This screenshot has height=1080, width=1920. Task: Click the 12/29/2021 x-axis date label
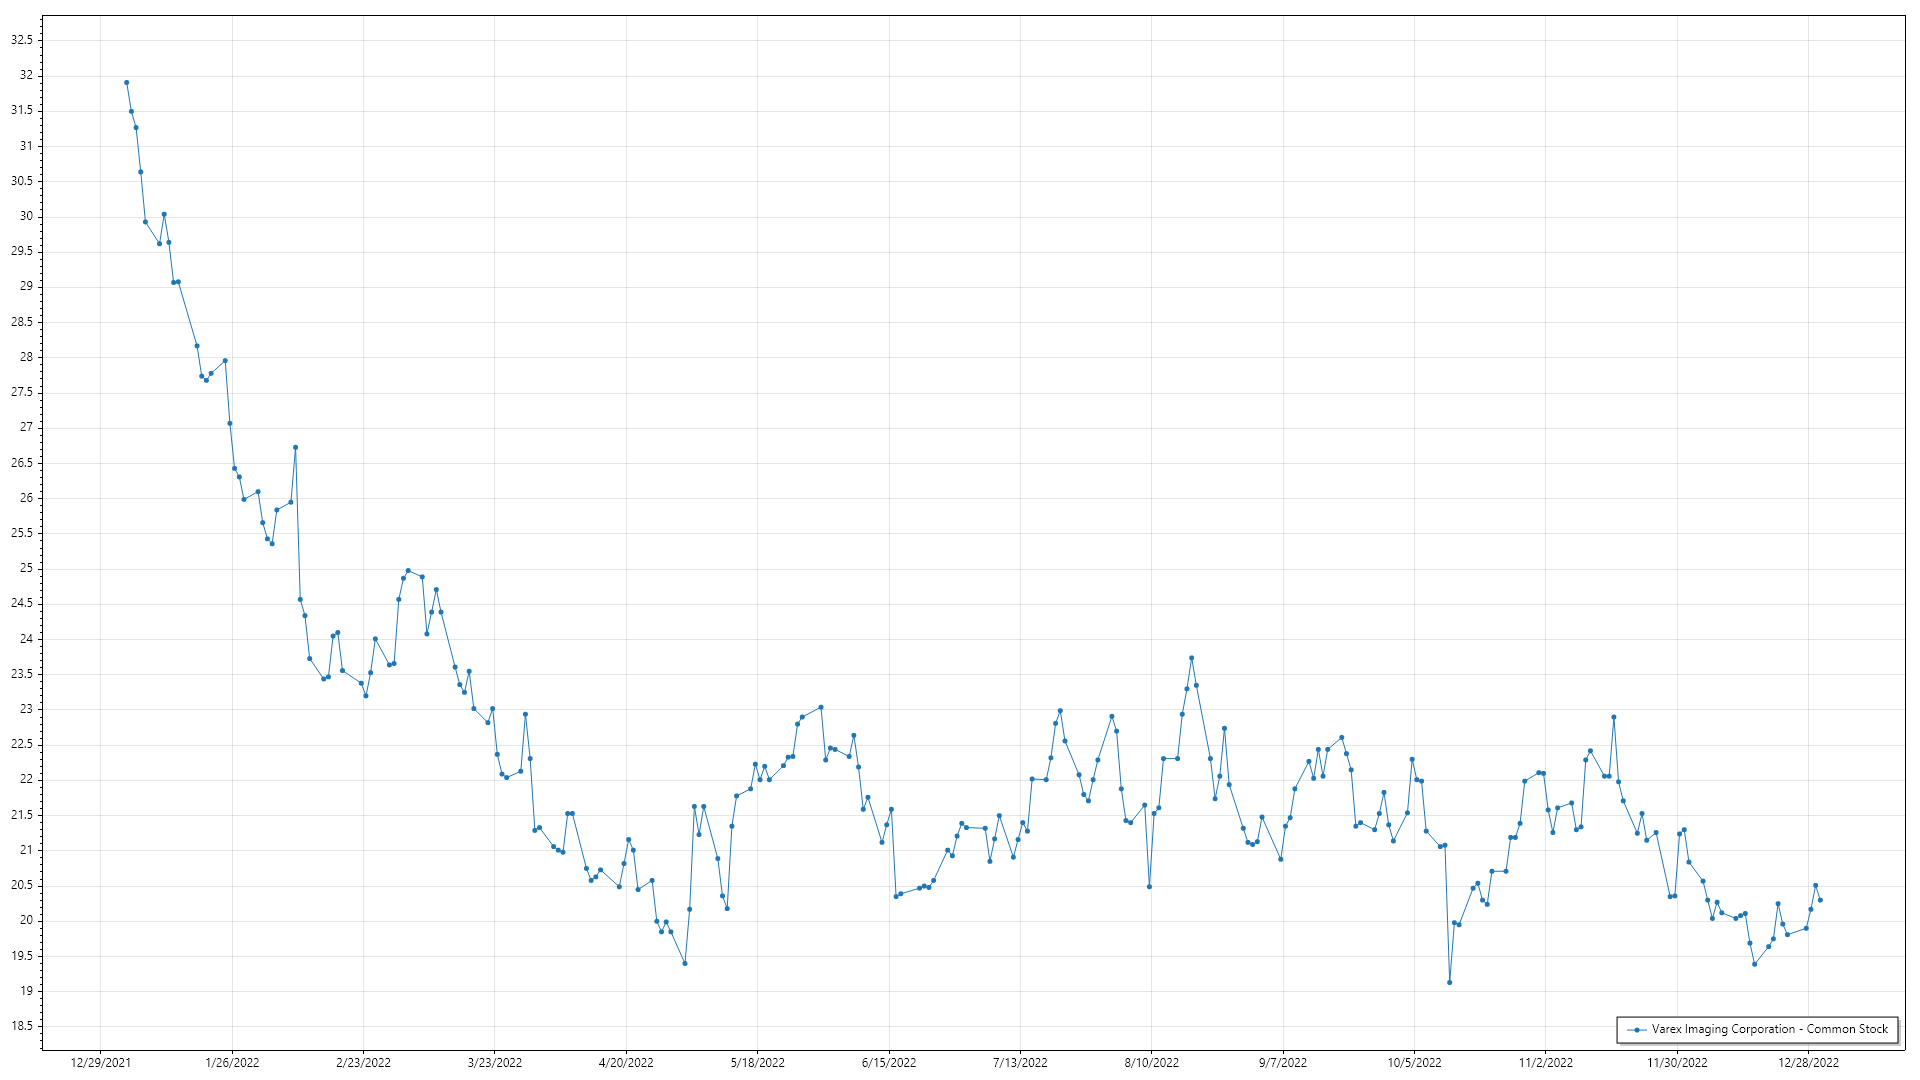(x=101, y=1062)
